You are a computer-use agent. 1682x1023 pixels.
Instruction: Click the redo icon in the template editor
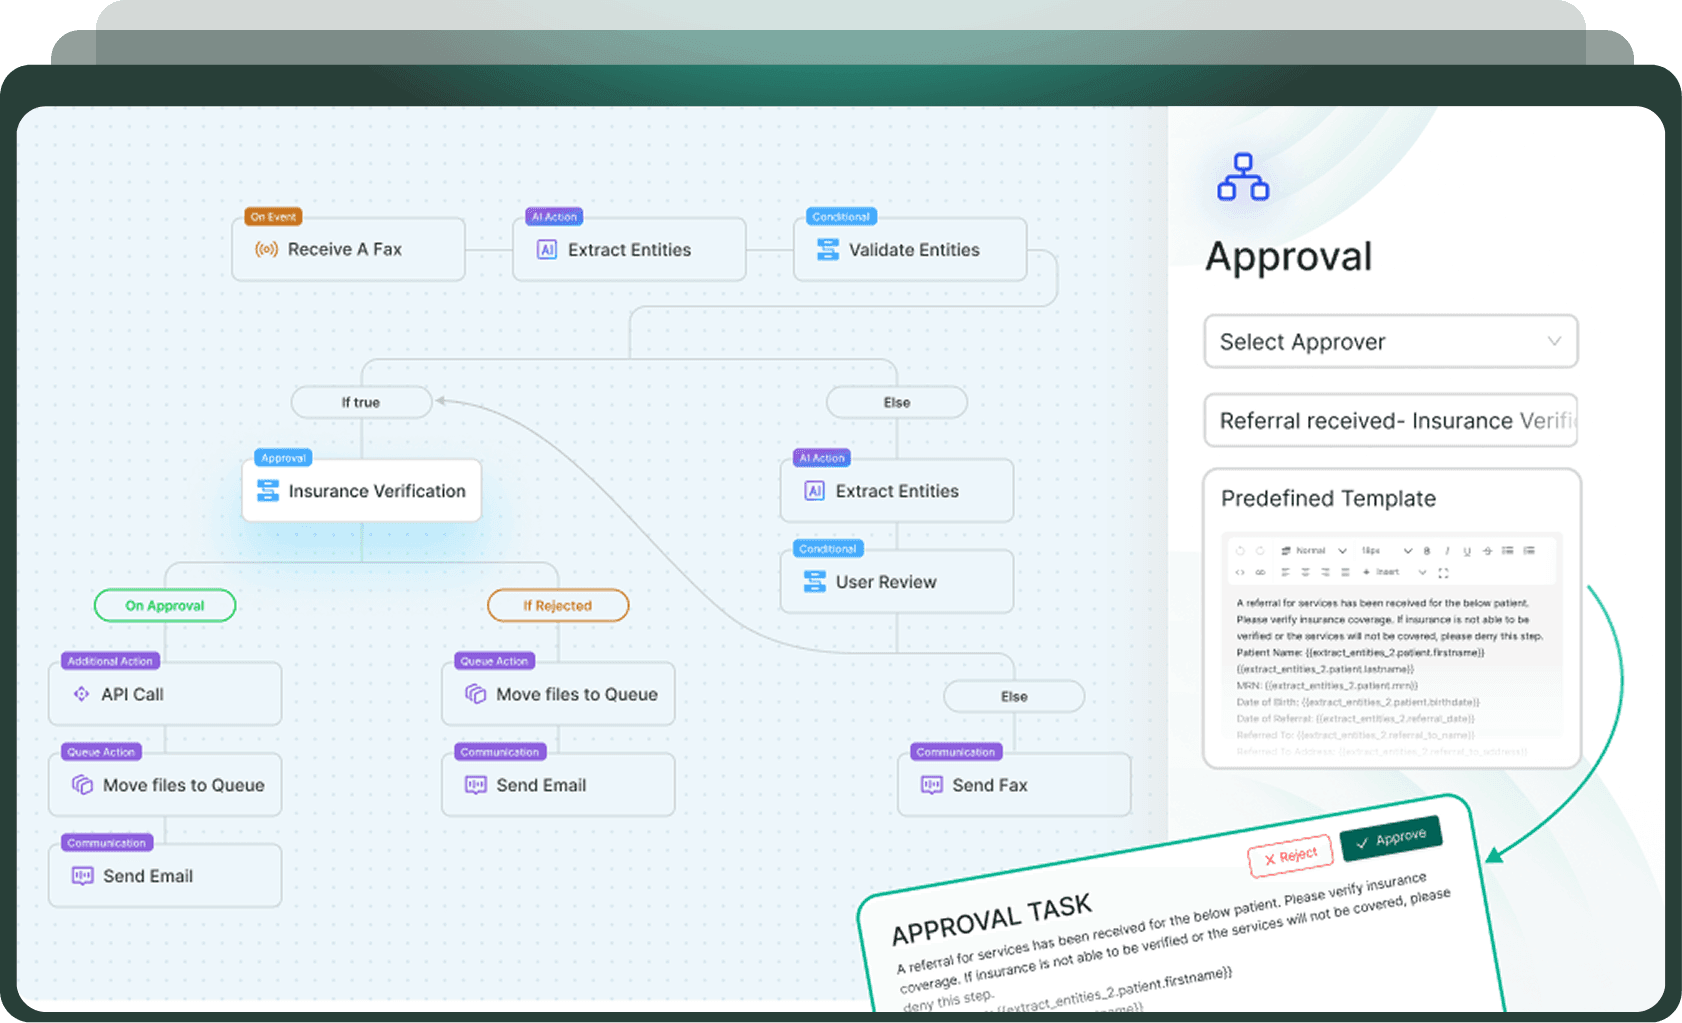[x=1260, y=551]
